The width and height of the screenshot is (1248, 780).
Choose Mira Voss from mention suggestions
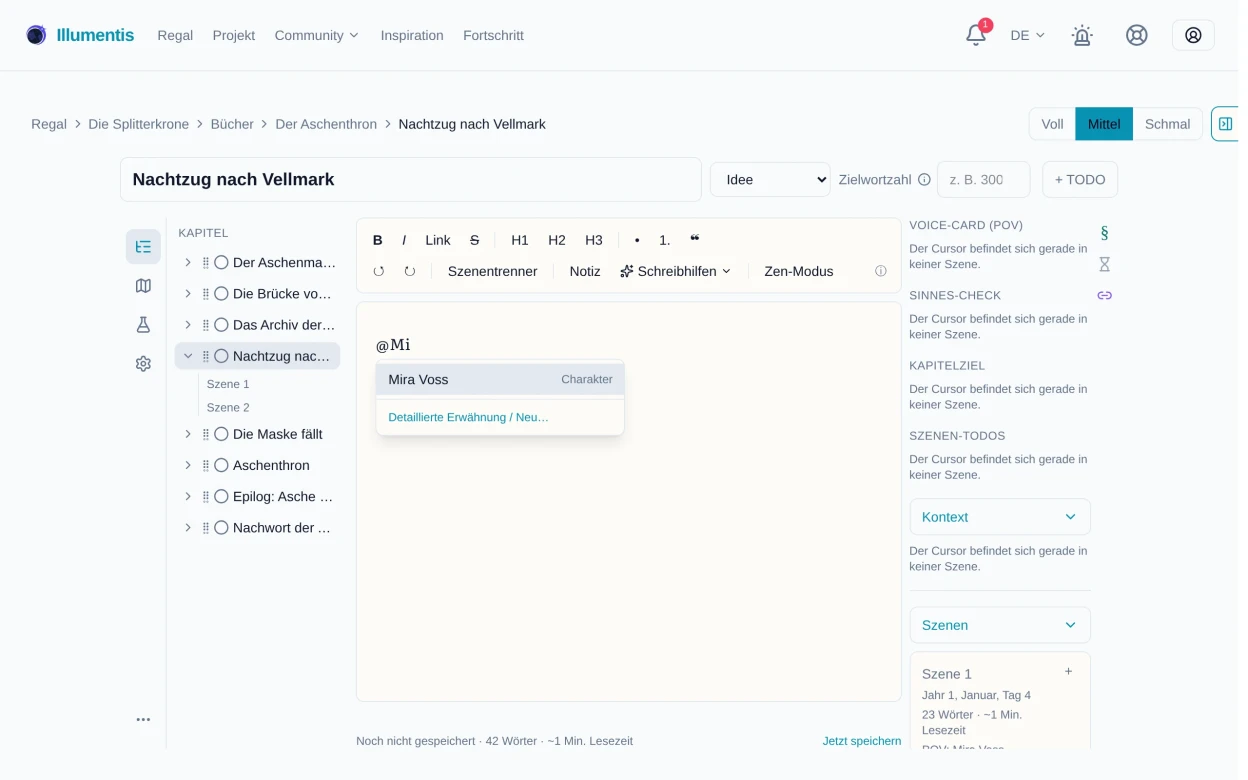[x=500, y=380]
